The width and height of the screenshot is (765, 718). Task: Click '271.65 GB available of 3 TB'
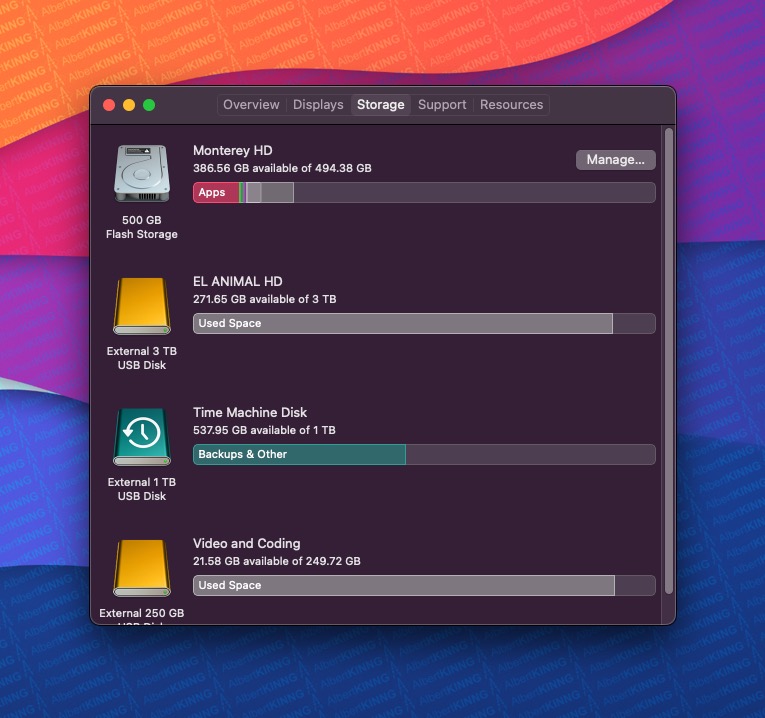click(264, 299)
